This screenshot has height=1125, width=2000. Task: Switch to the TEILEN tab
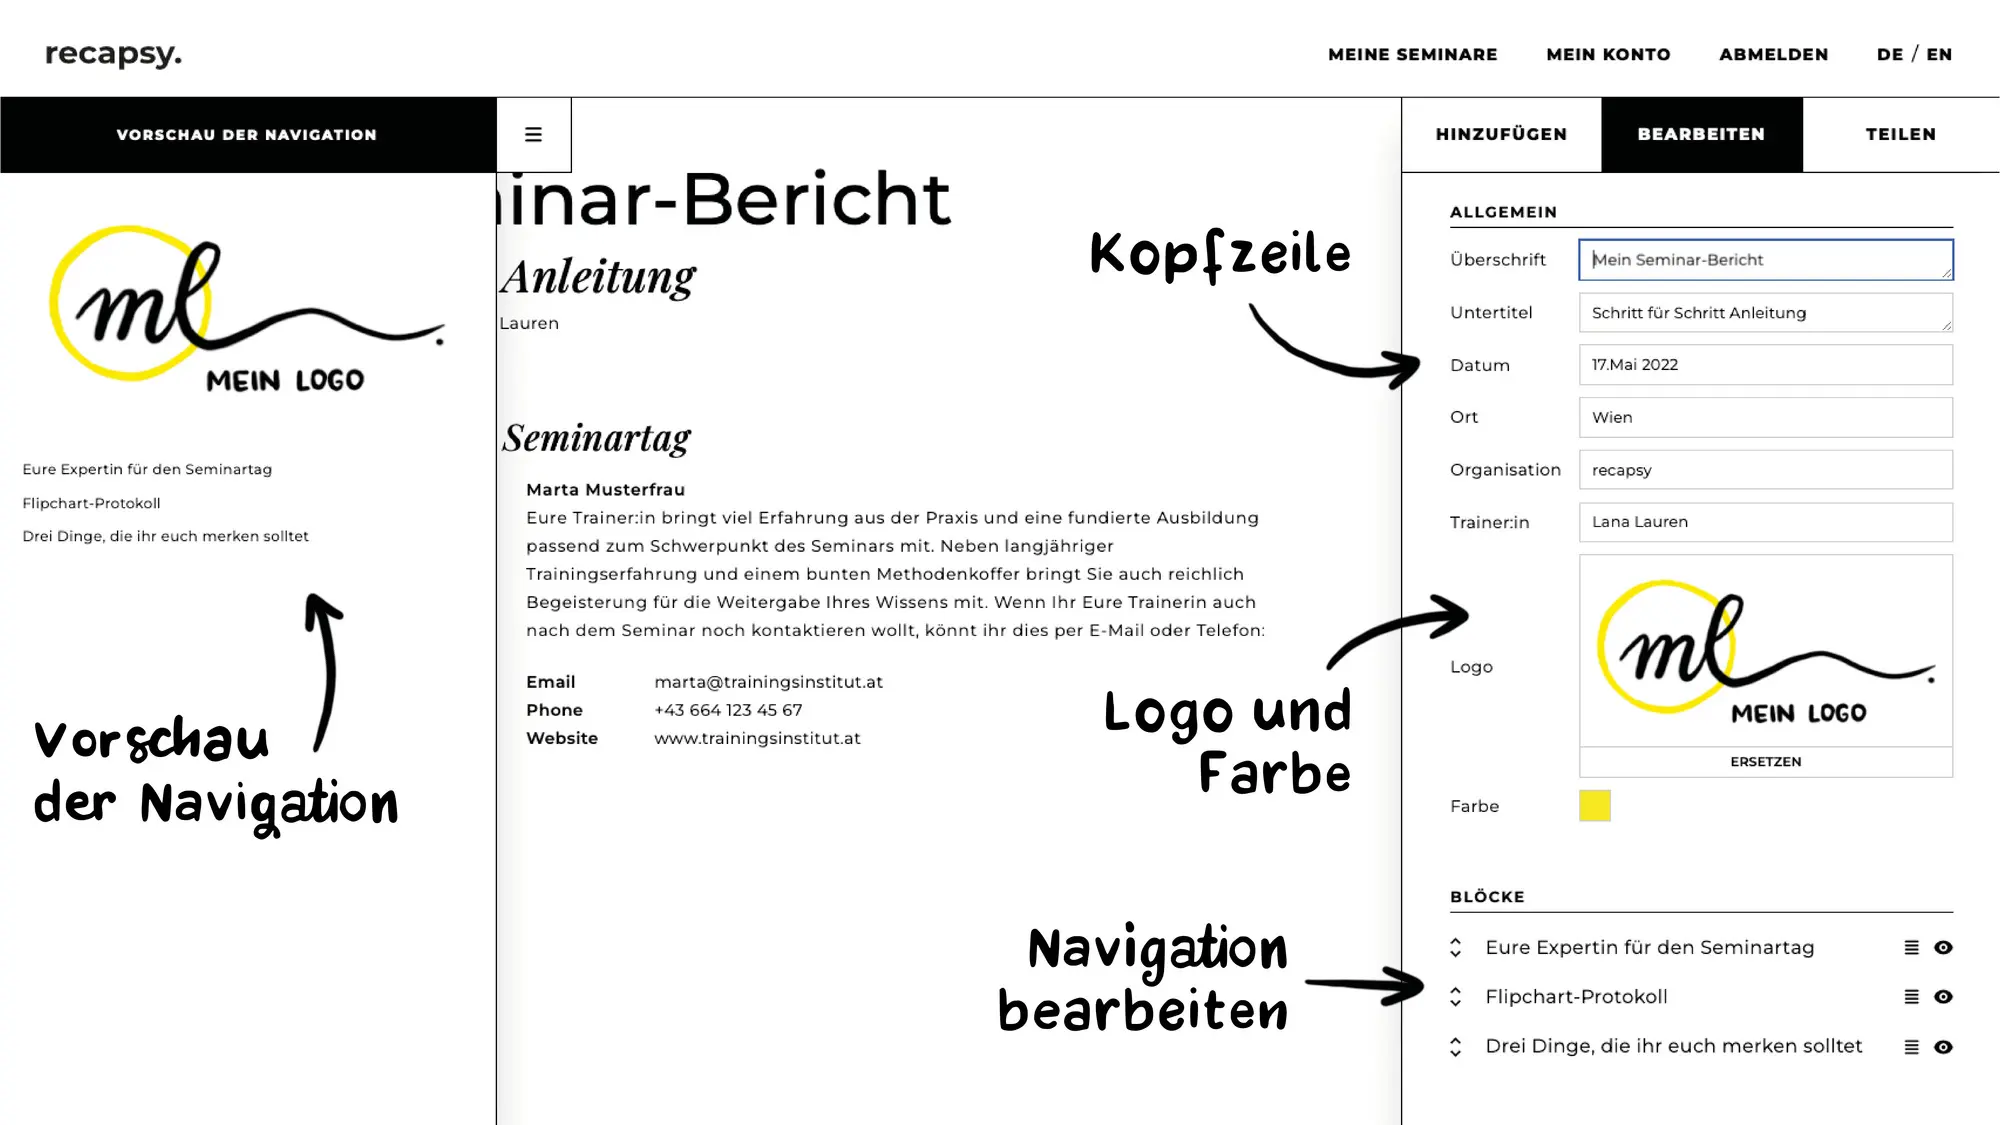pyautogui.click(x=1901, y=133)
